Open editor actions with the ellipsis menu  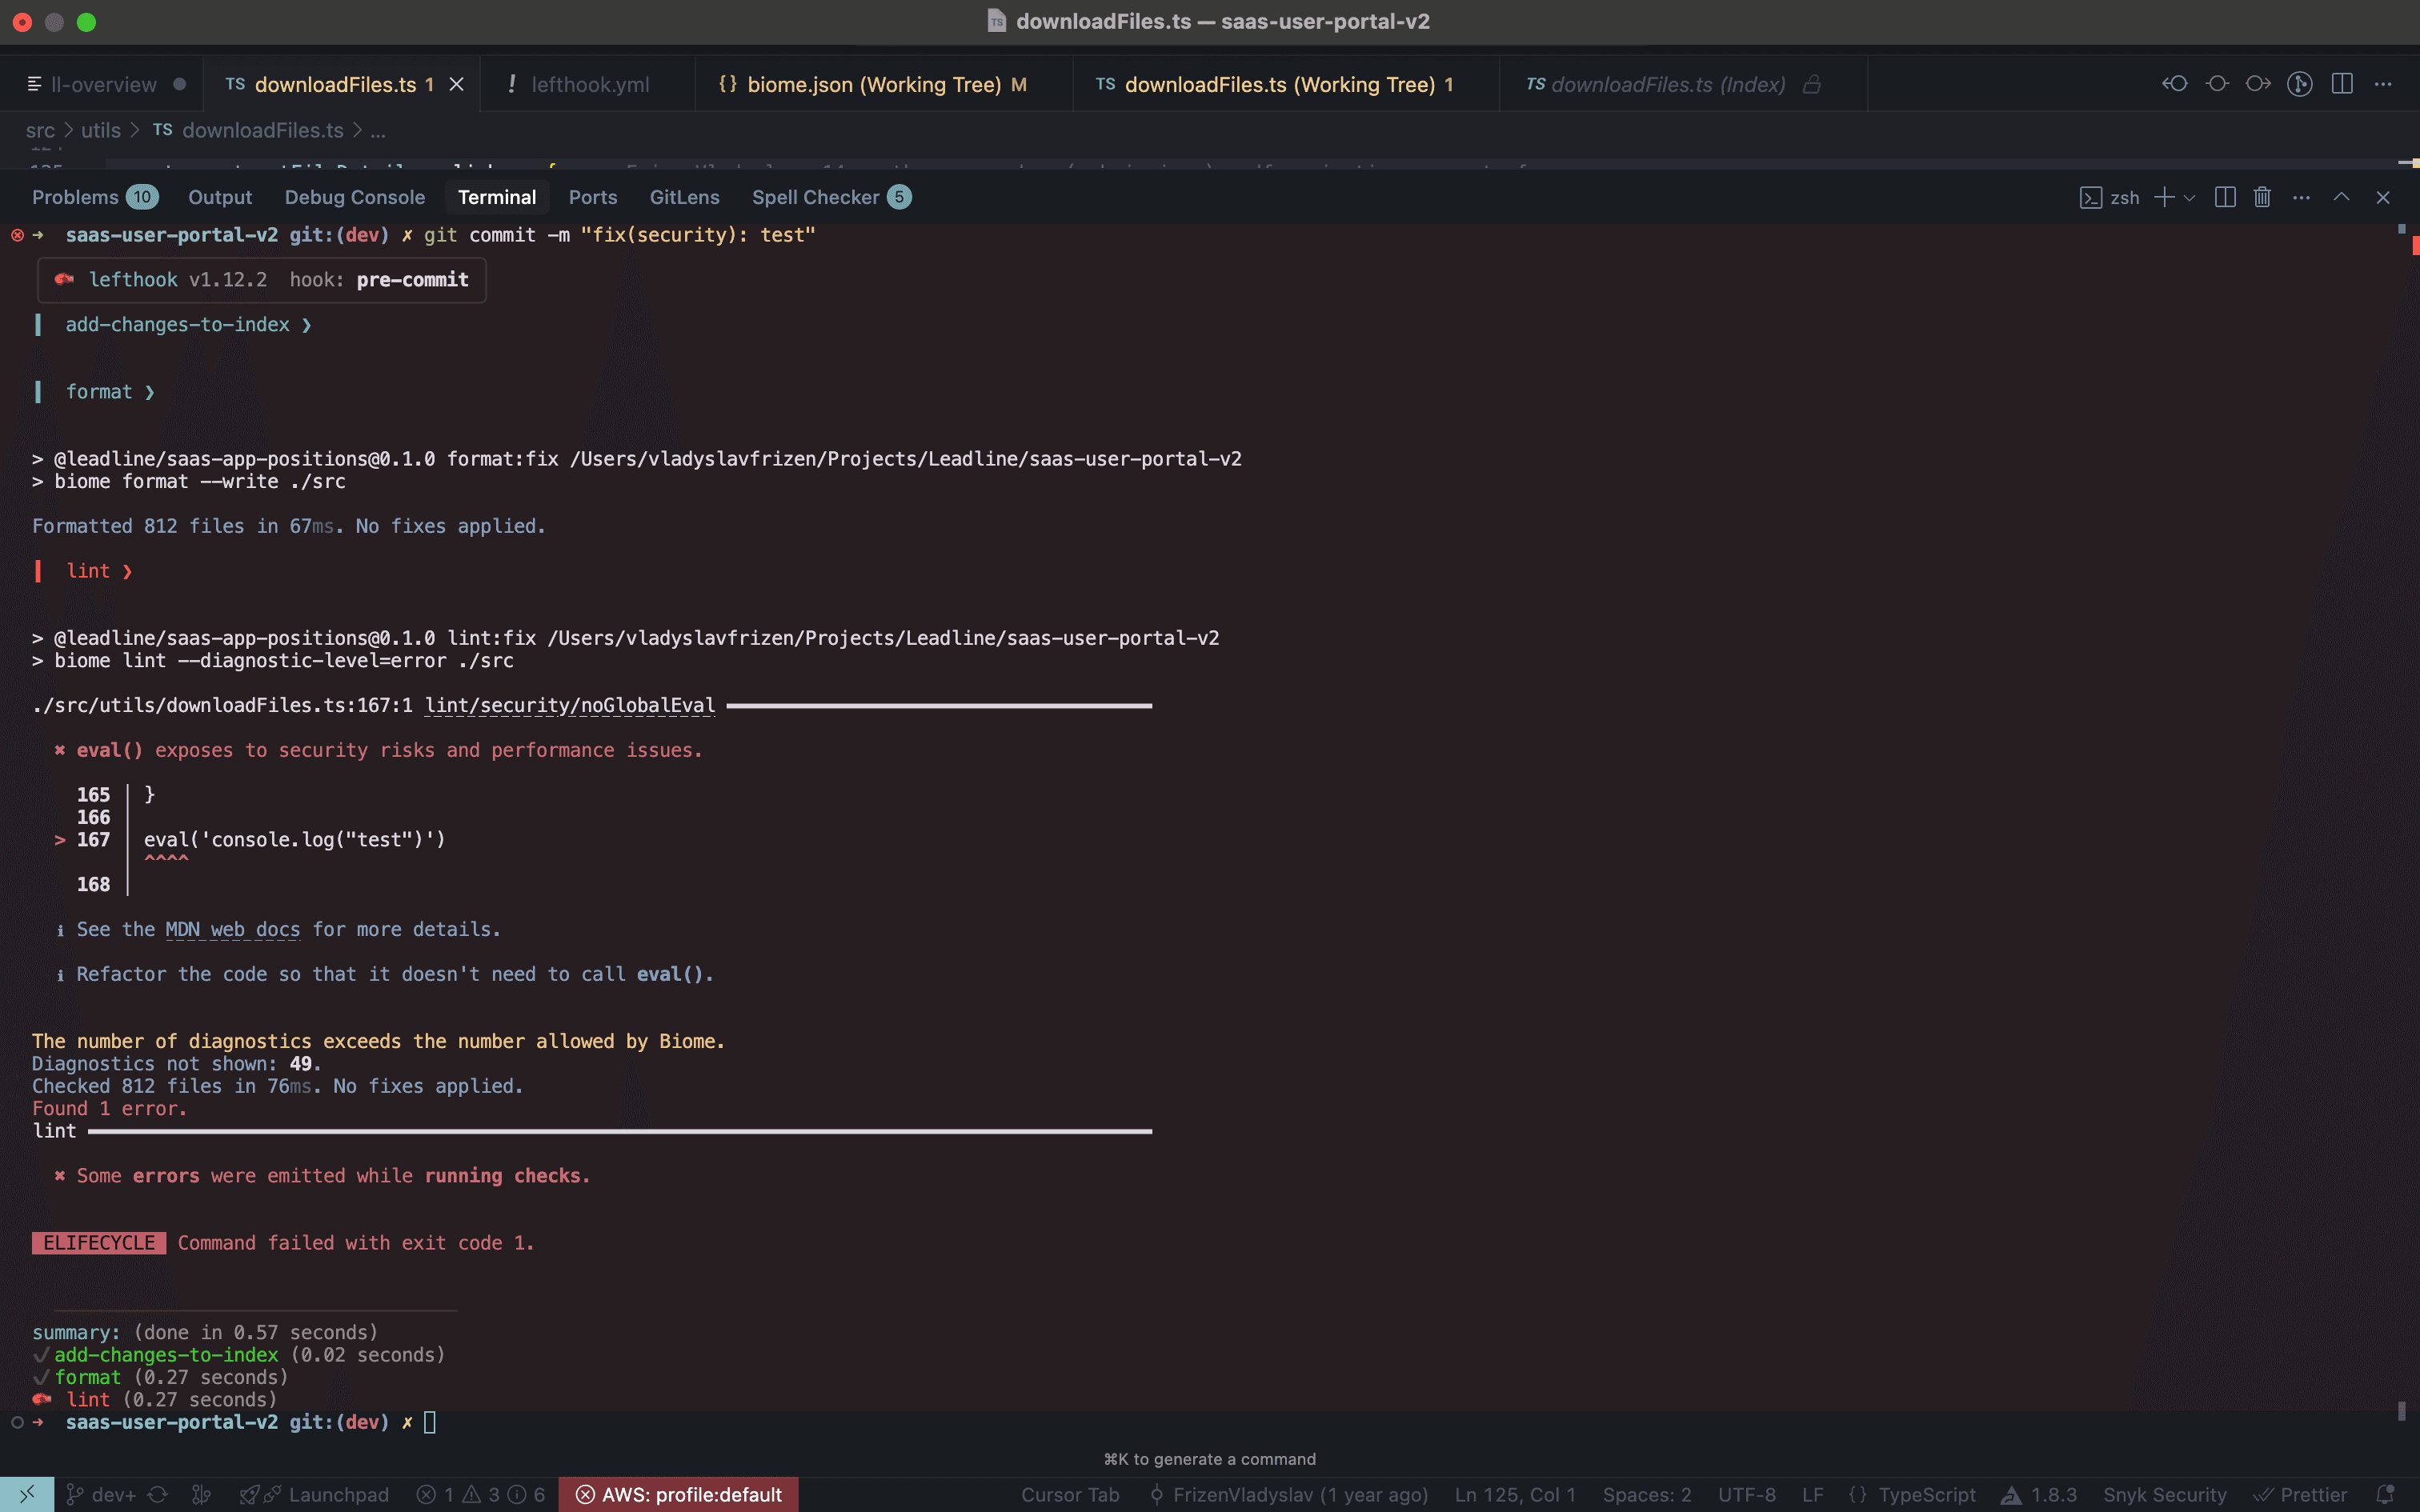coord(2385,84)
